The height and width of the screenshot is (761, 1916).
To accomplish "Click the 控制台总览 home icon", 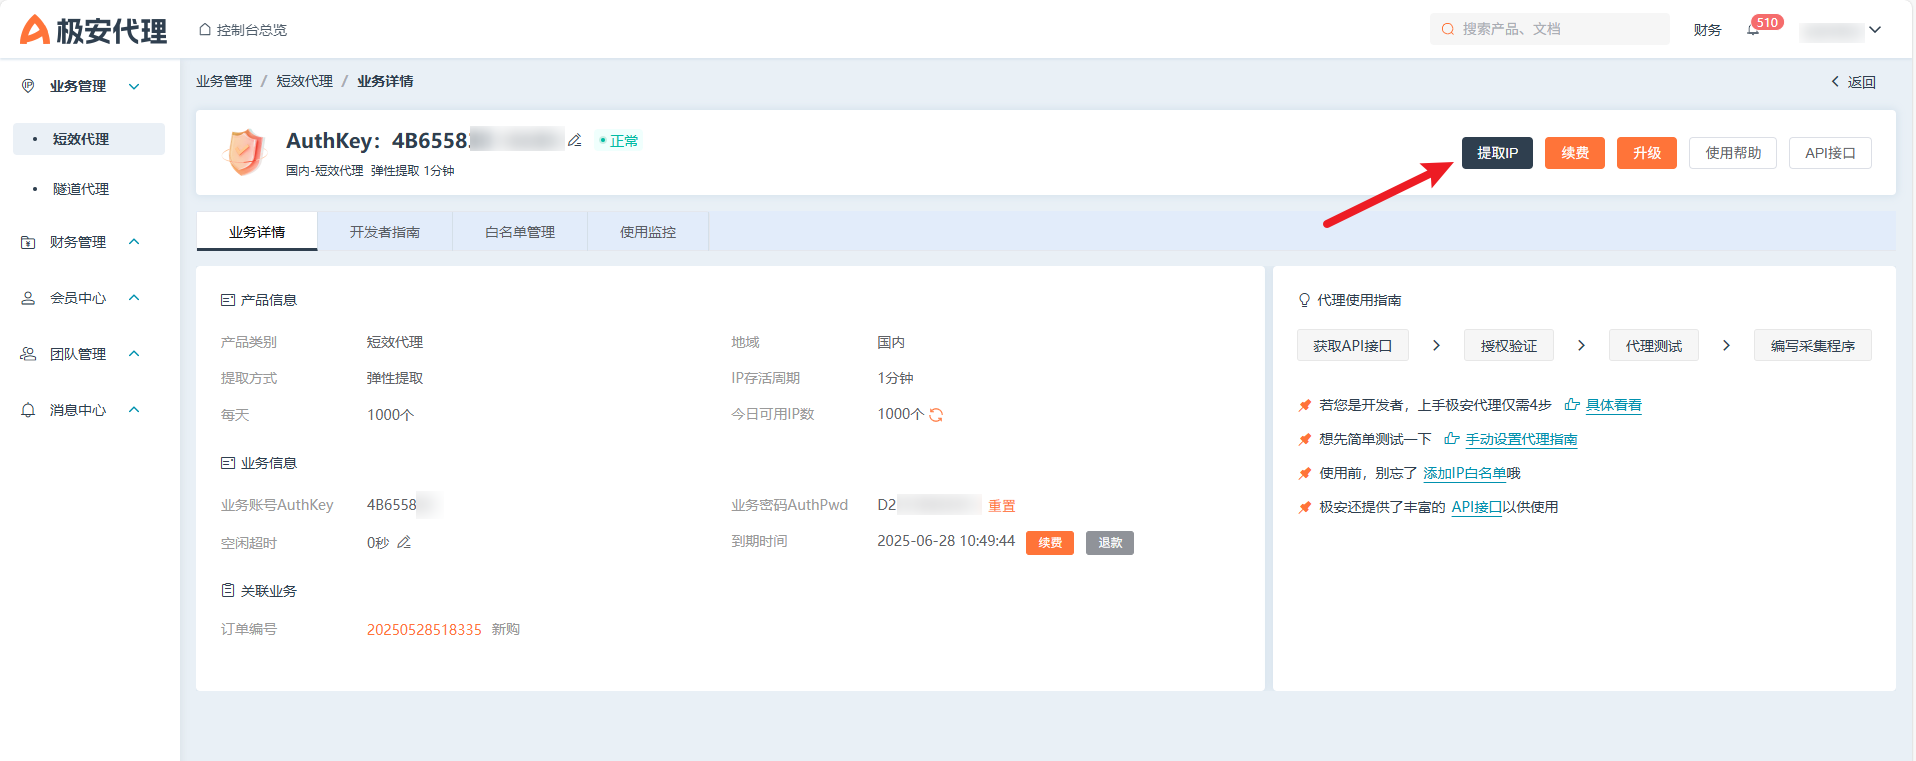I will 205,30.
